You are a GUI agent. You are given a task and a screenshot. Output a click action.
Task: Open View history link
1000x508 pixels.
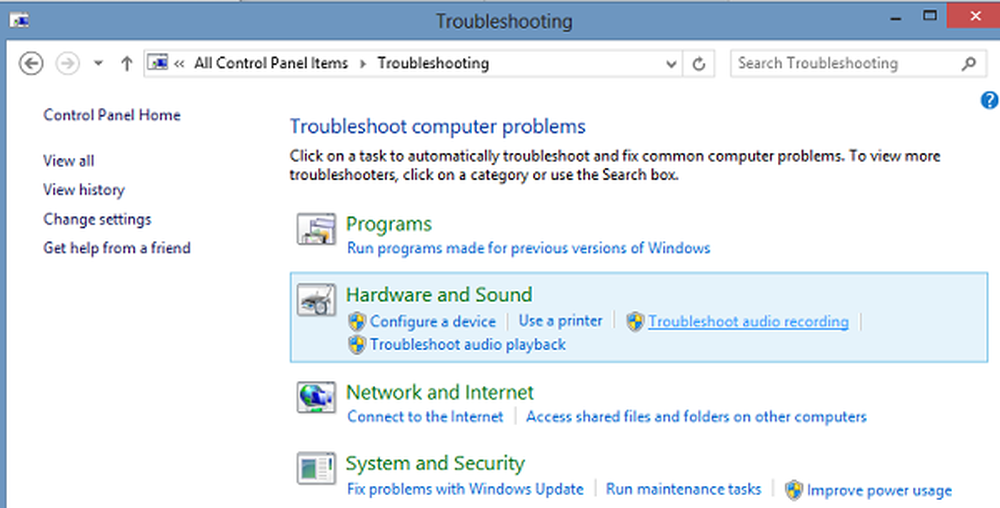click(x=84, y=190)
